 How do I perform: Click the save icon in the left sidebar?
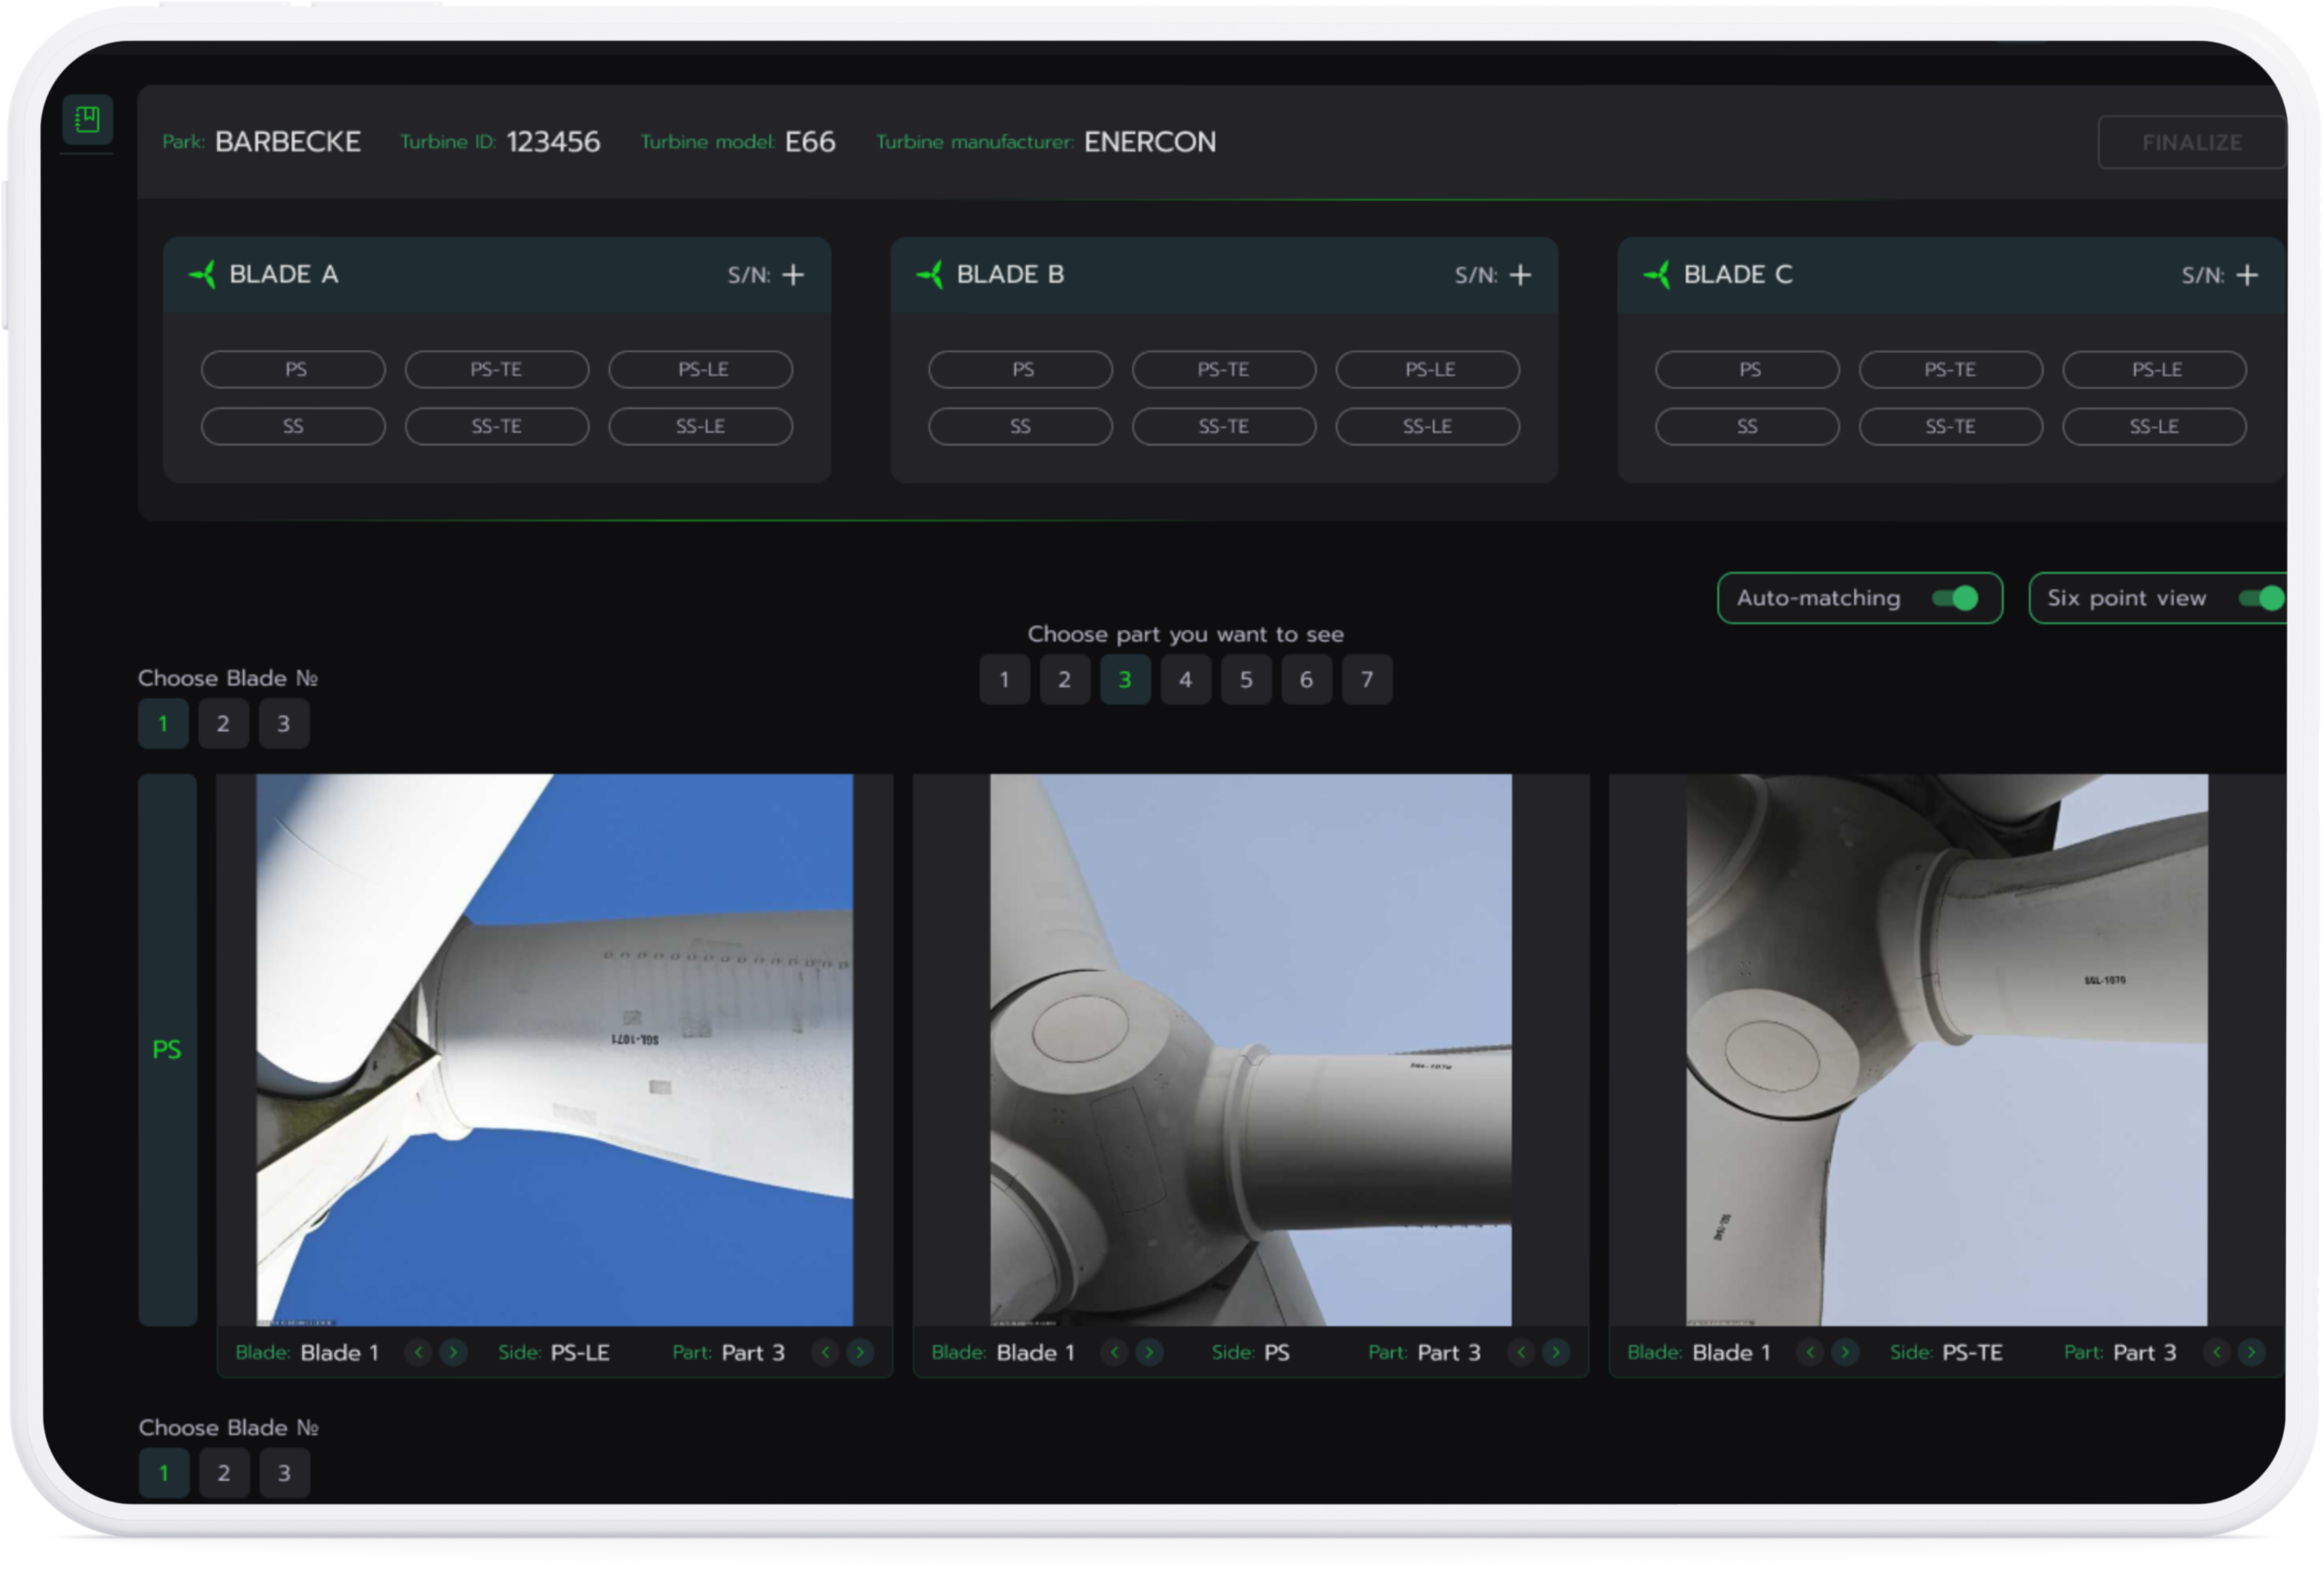87,120
